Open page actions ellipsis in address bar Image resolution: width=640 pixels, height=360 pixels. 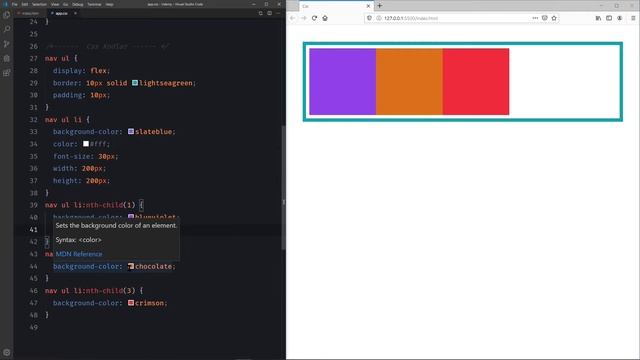(x=535, y=18)
